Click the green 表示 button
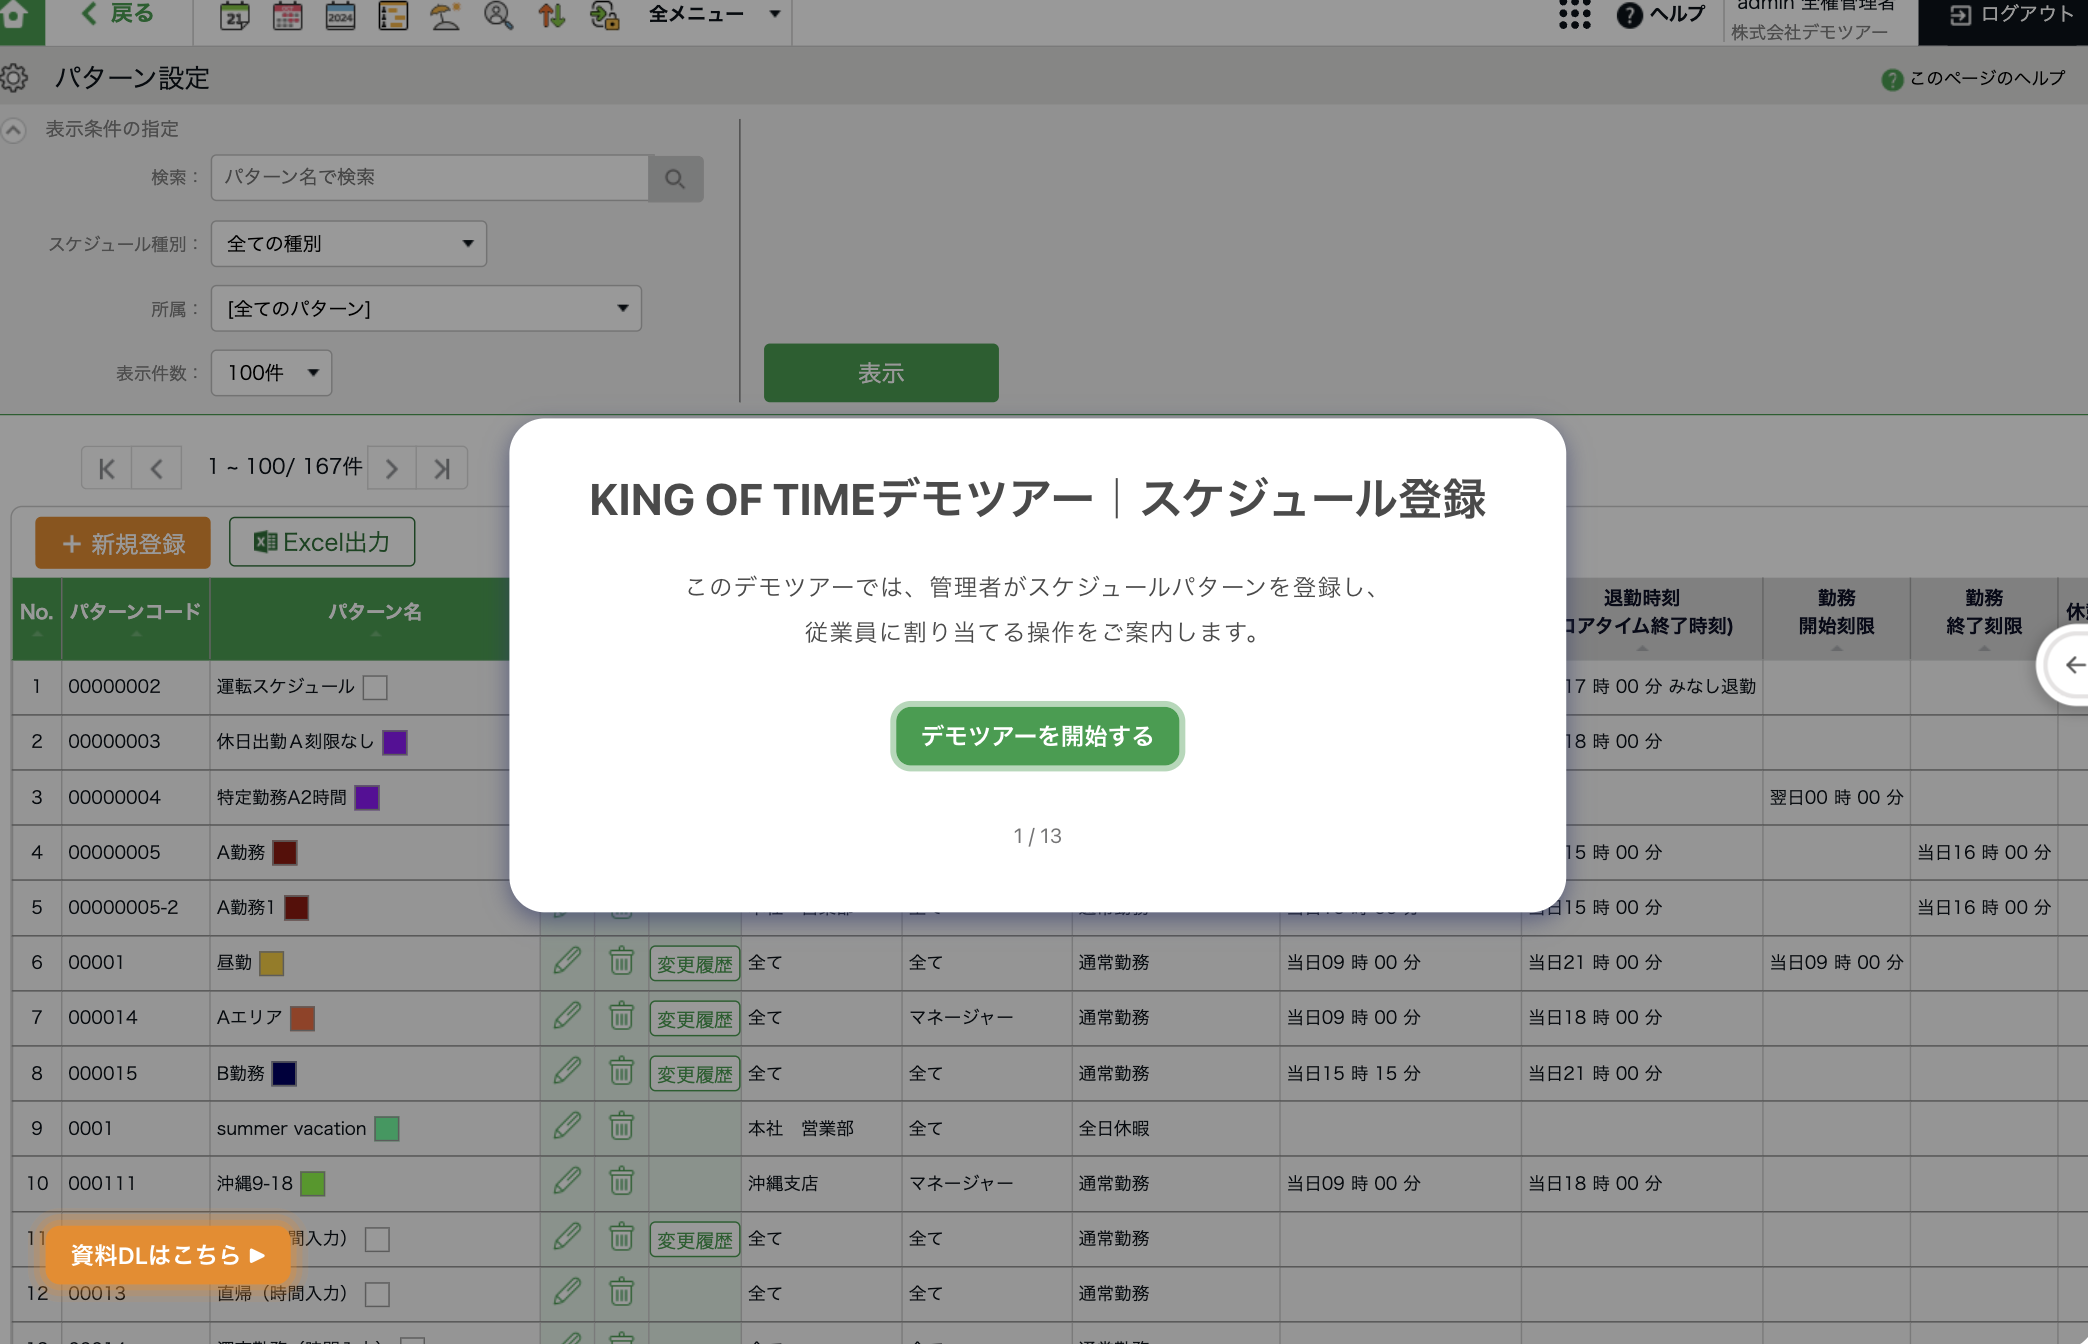2088x1344 pixels. click(881, 373)
